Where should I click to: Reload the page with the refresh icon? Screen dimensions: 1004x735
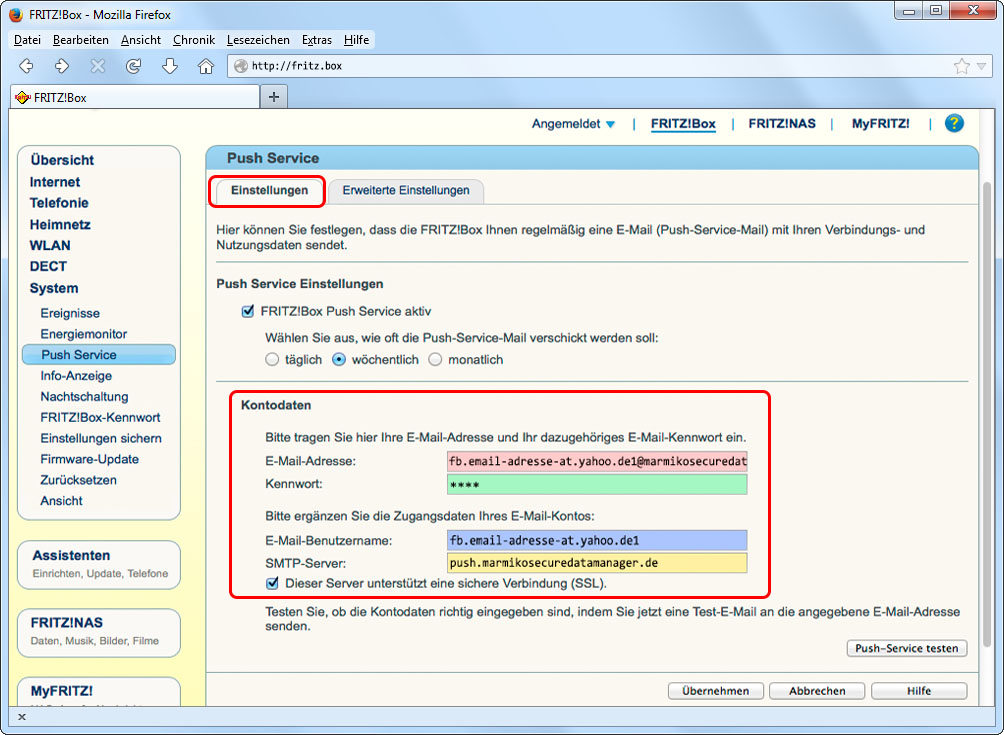pyautogui.click(x=133, y=66)
